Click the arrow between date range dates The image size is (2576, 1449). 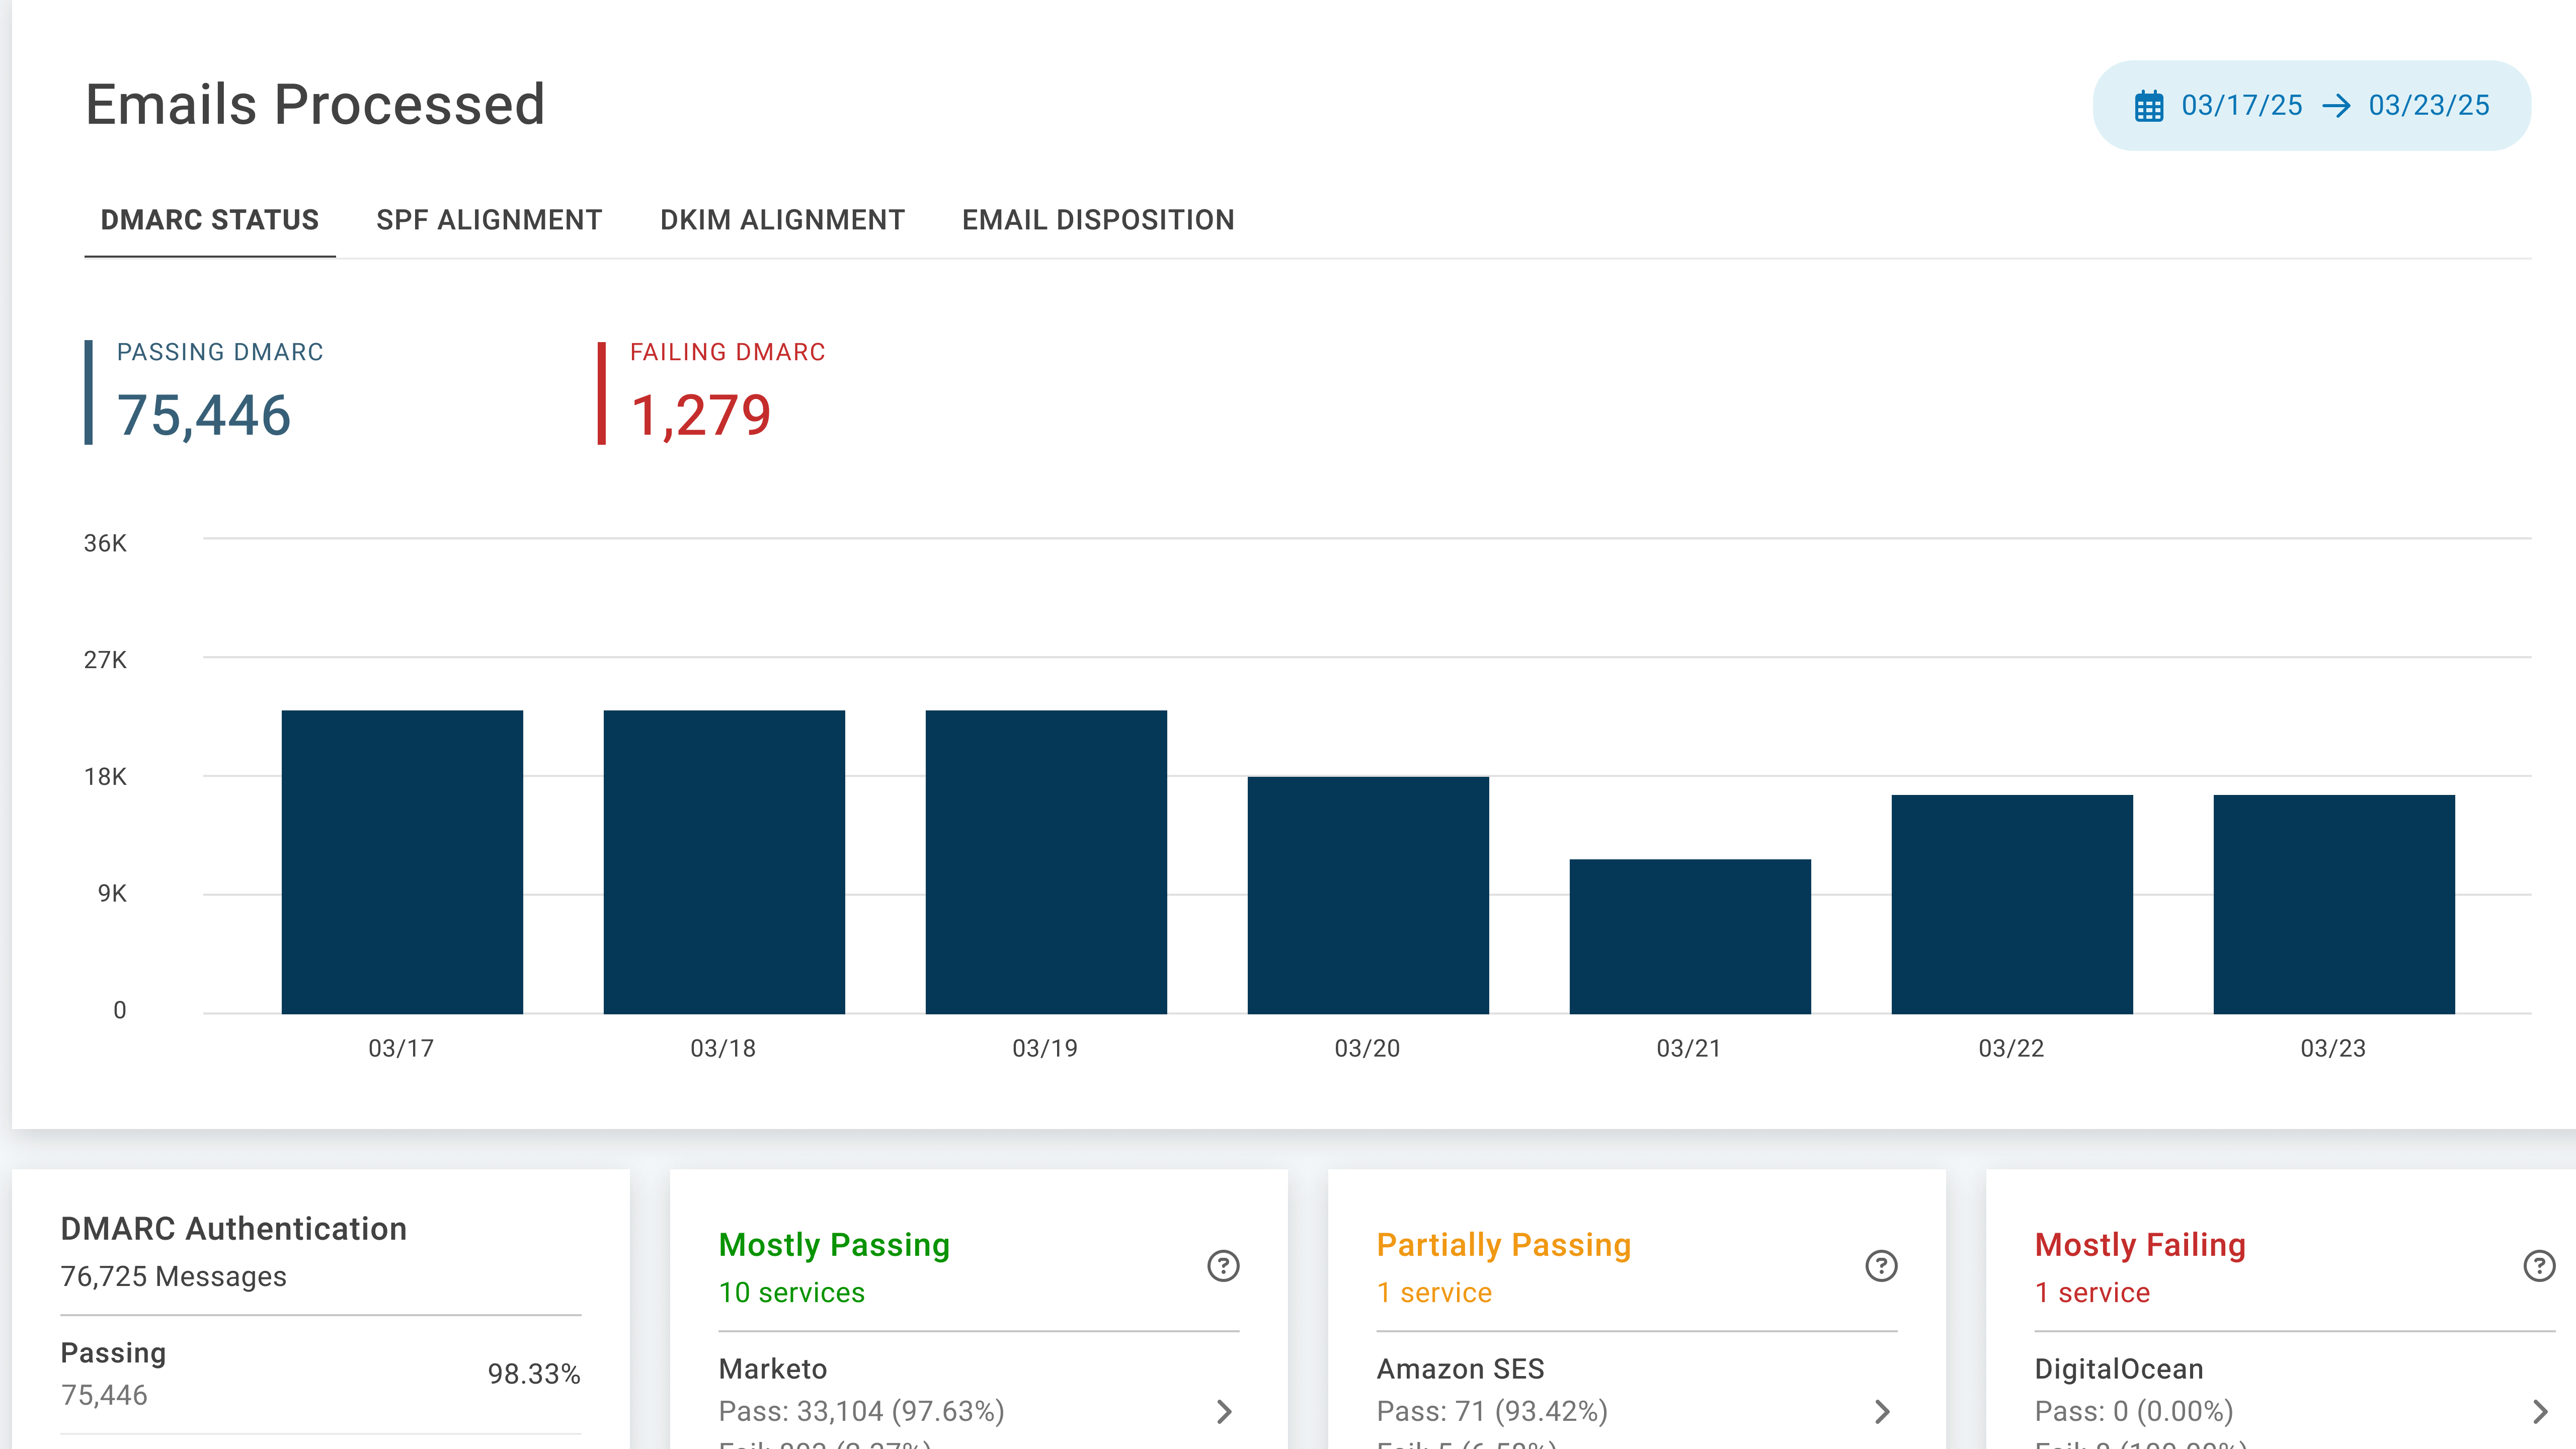(x=2336, y=106)
